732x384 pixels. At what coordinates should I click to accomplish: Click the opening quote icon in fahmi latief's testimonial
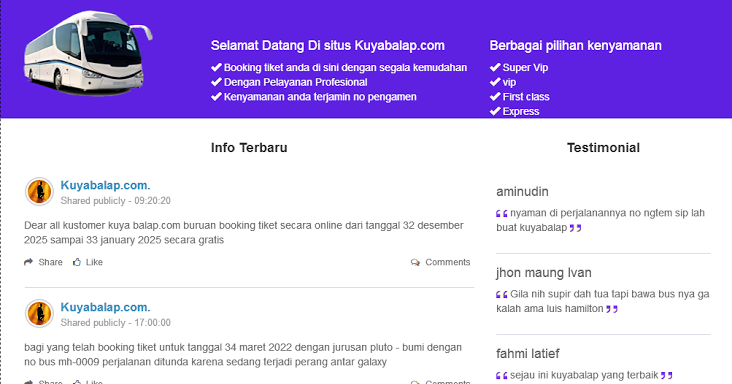tap(502, 375)
